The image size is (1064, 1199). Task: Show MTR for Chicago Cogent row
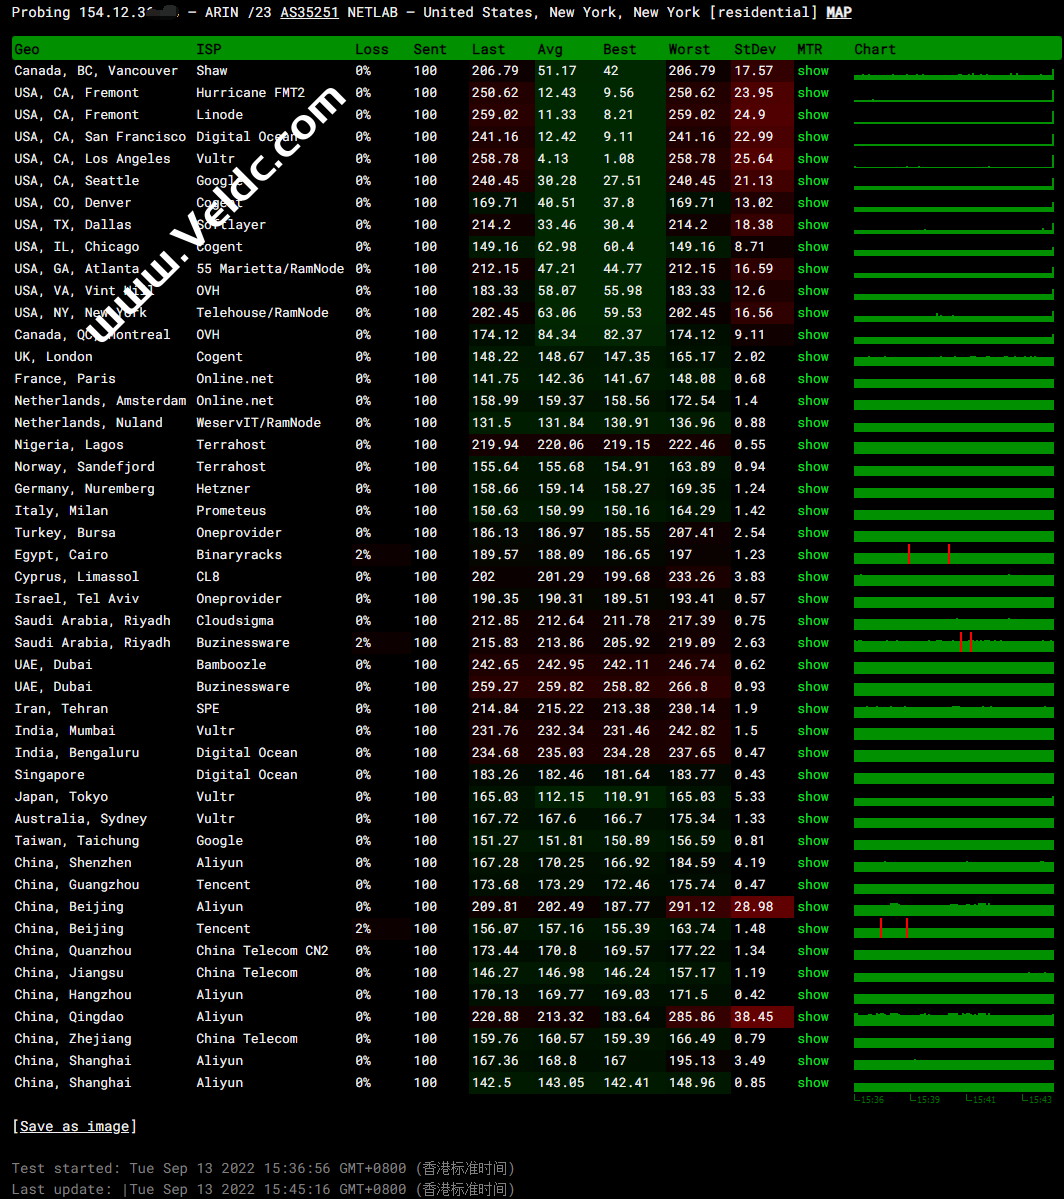coord(812,247)
